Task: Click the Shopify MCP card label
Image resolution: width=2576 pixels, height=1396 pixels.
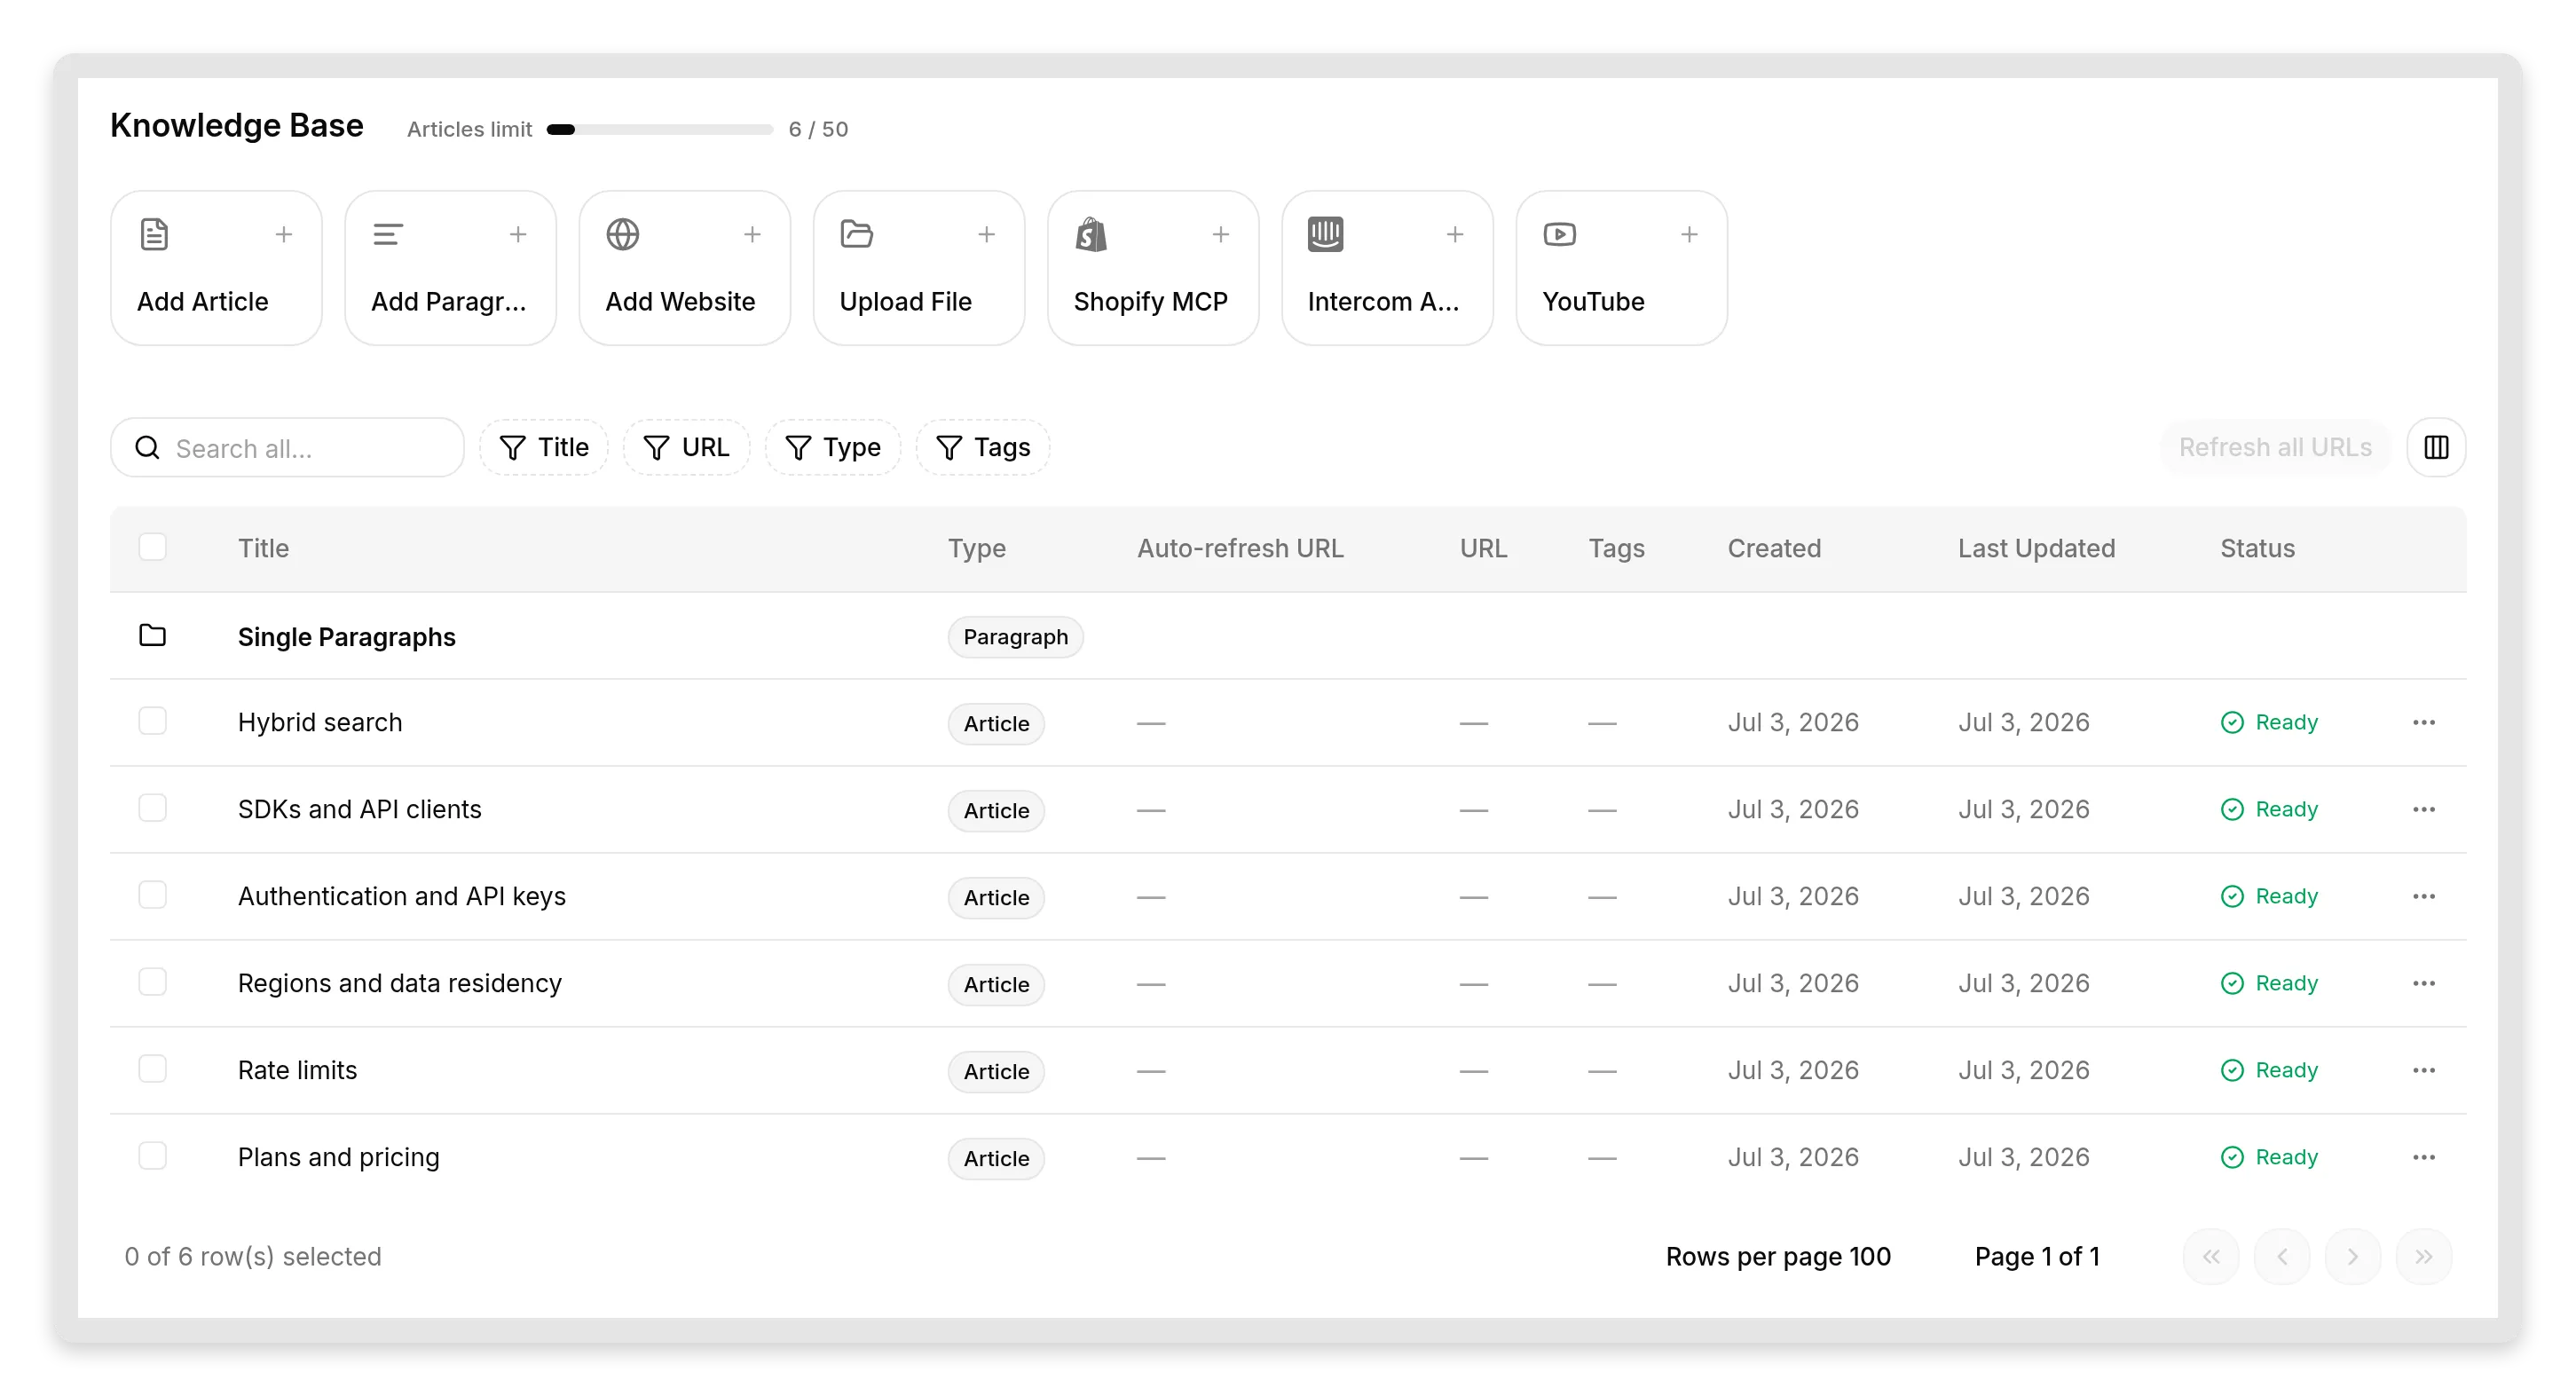Action: point(1150,301)
